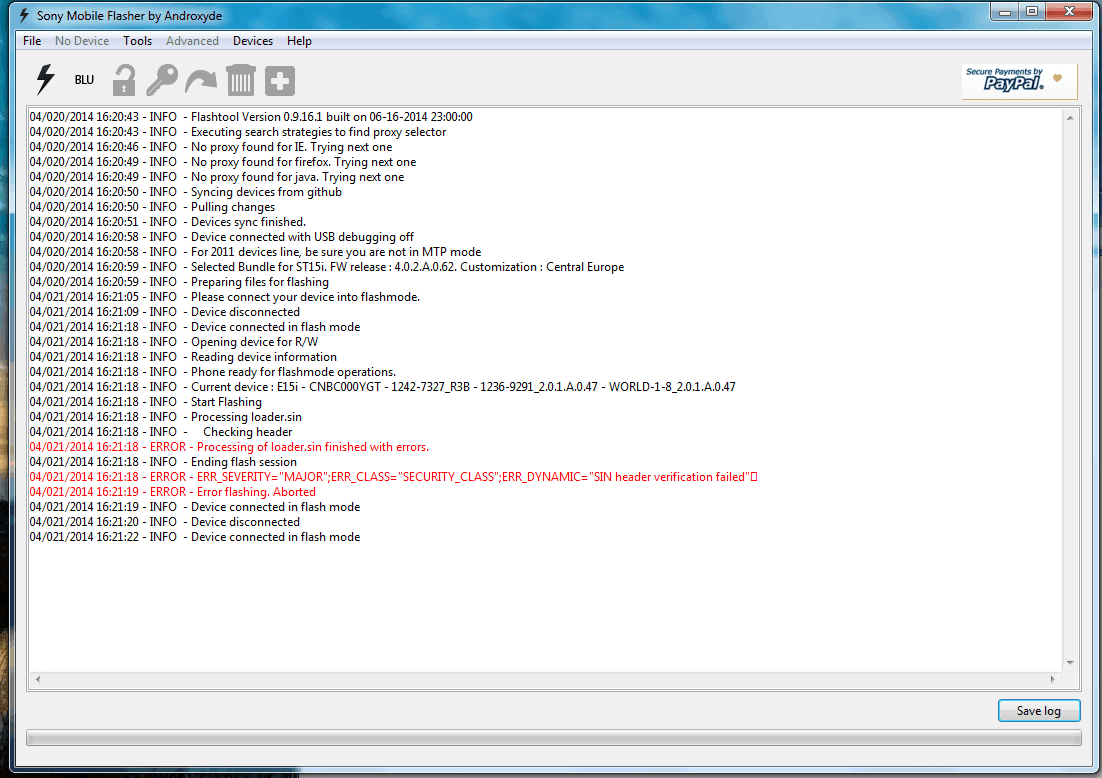Click the trash can cleaner icon
Screen dimensions: 1102x778
(240, 80)
